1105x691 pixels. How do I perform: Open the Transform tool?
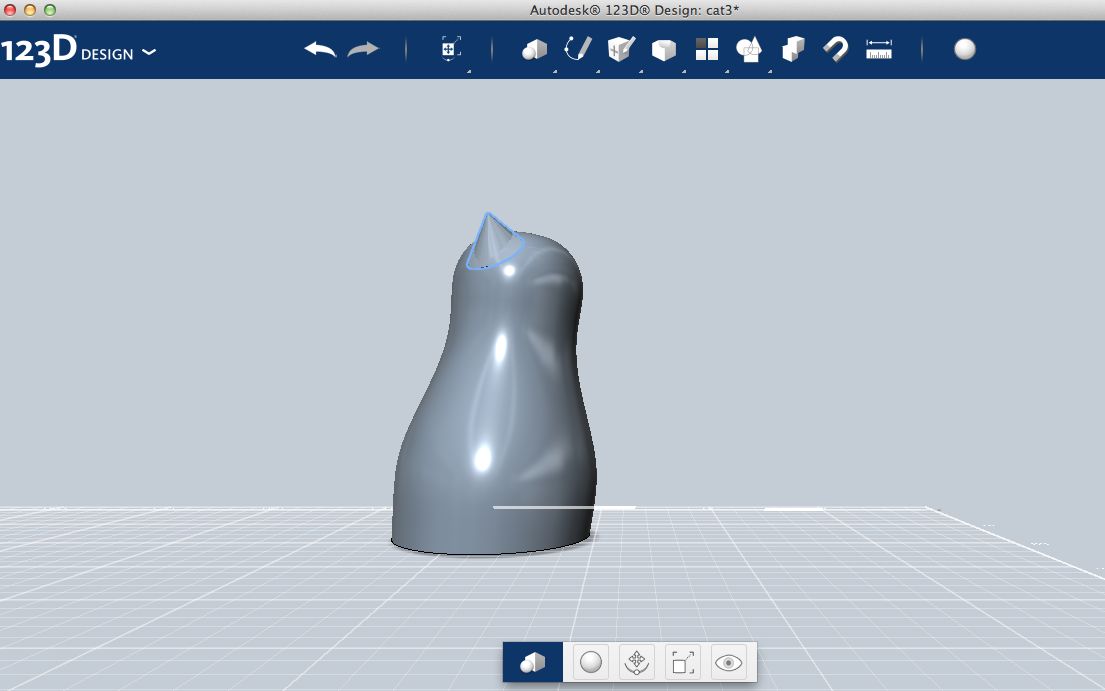pyautogui.click(x=450, y=49)
